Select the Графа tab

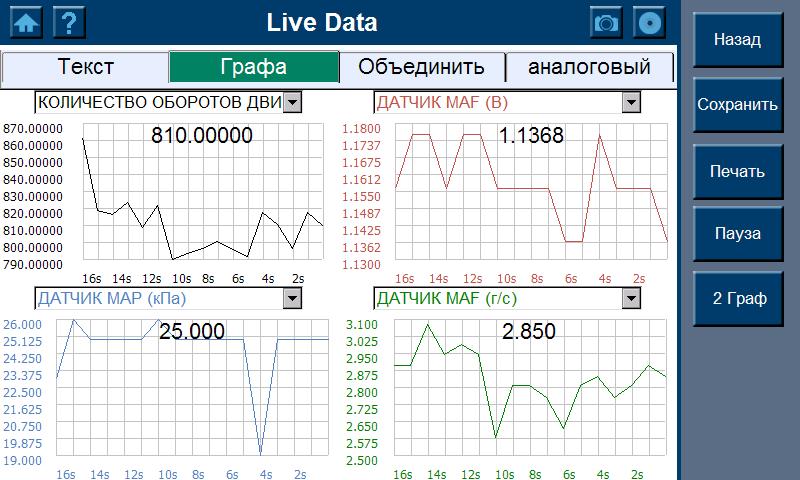[x=254, y=67]
